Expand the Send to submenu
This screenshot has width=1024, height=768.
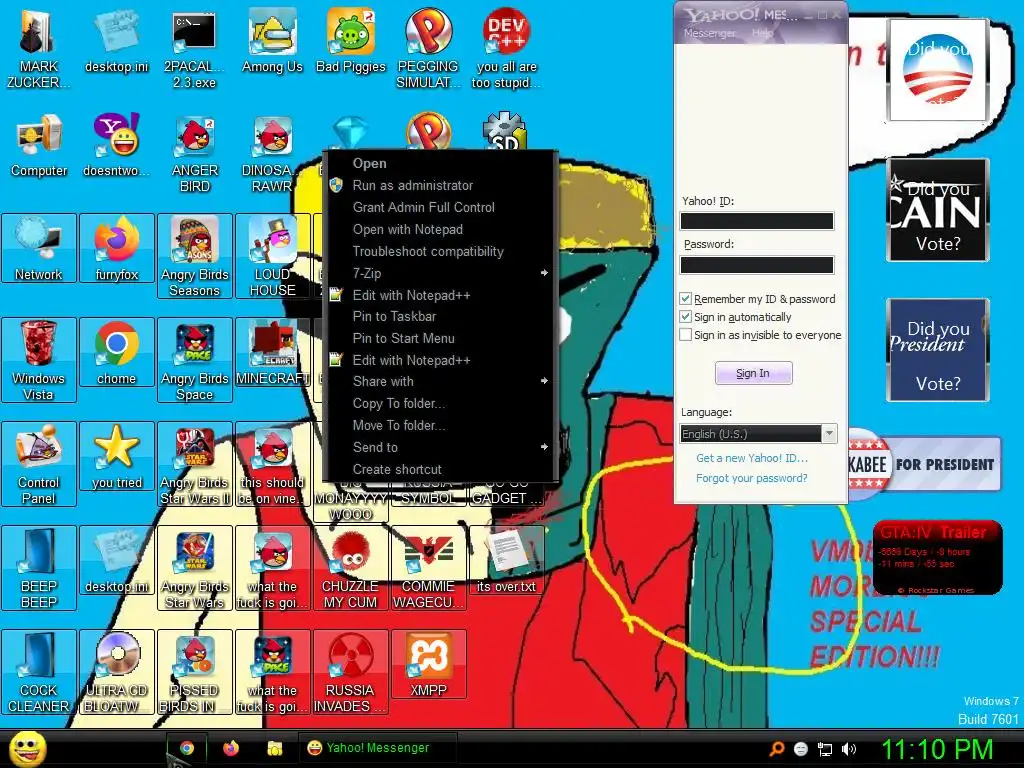coord(440,447)
